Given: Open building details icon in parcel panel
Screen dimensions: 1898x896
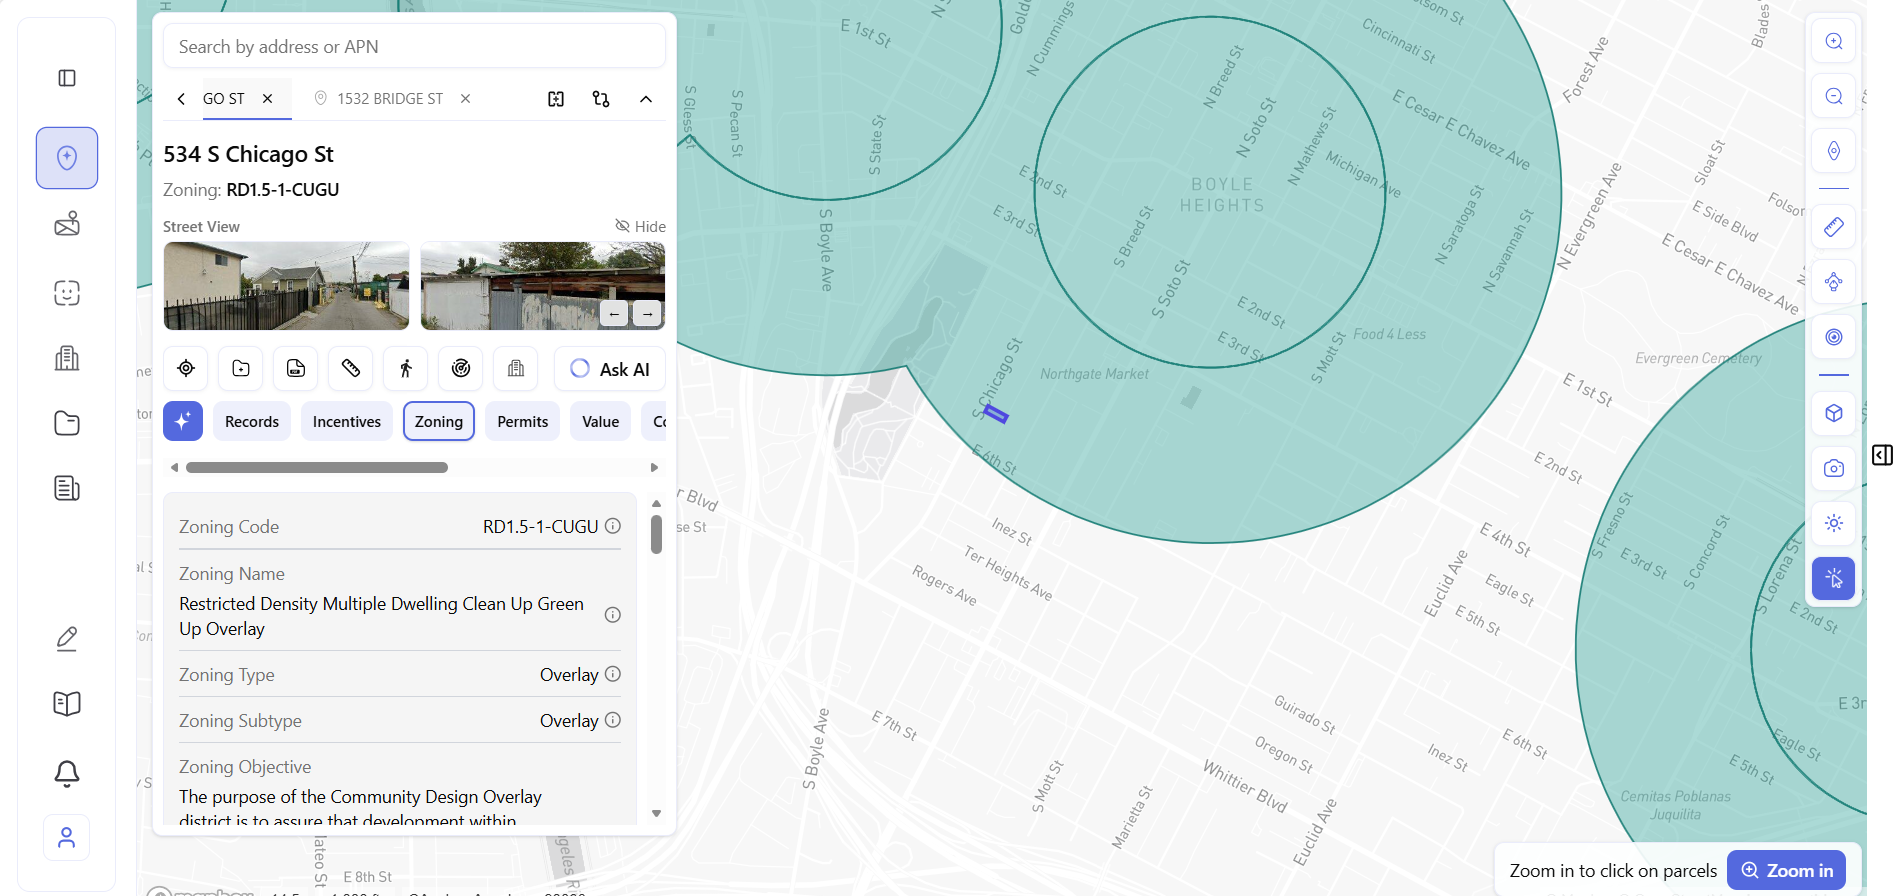Looking at the screenshot, I should [516, 368].
